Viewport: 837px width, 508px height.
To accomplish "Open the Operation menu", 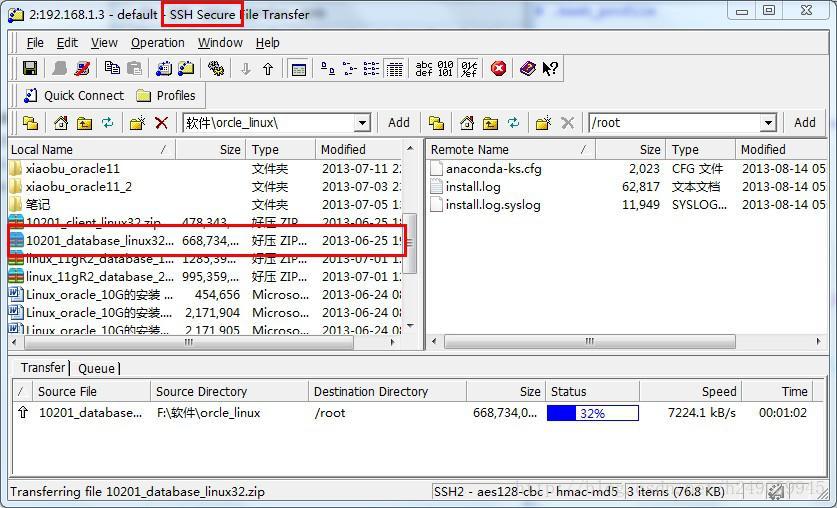I will click(157, 43).
